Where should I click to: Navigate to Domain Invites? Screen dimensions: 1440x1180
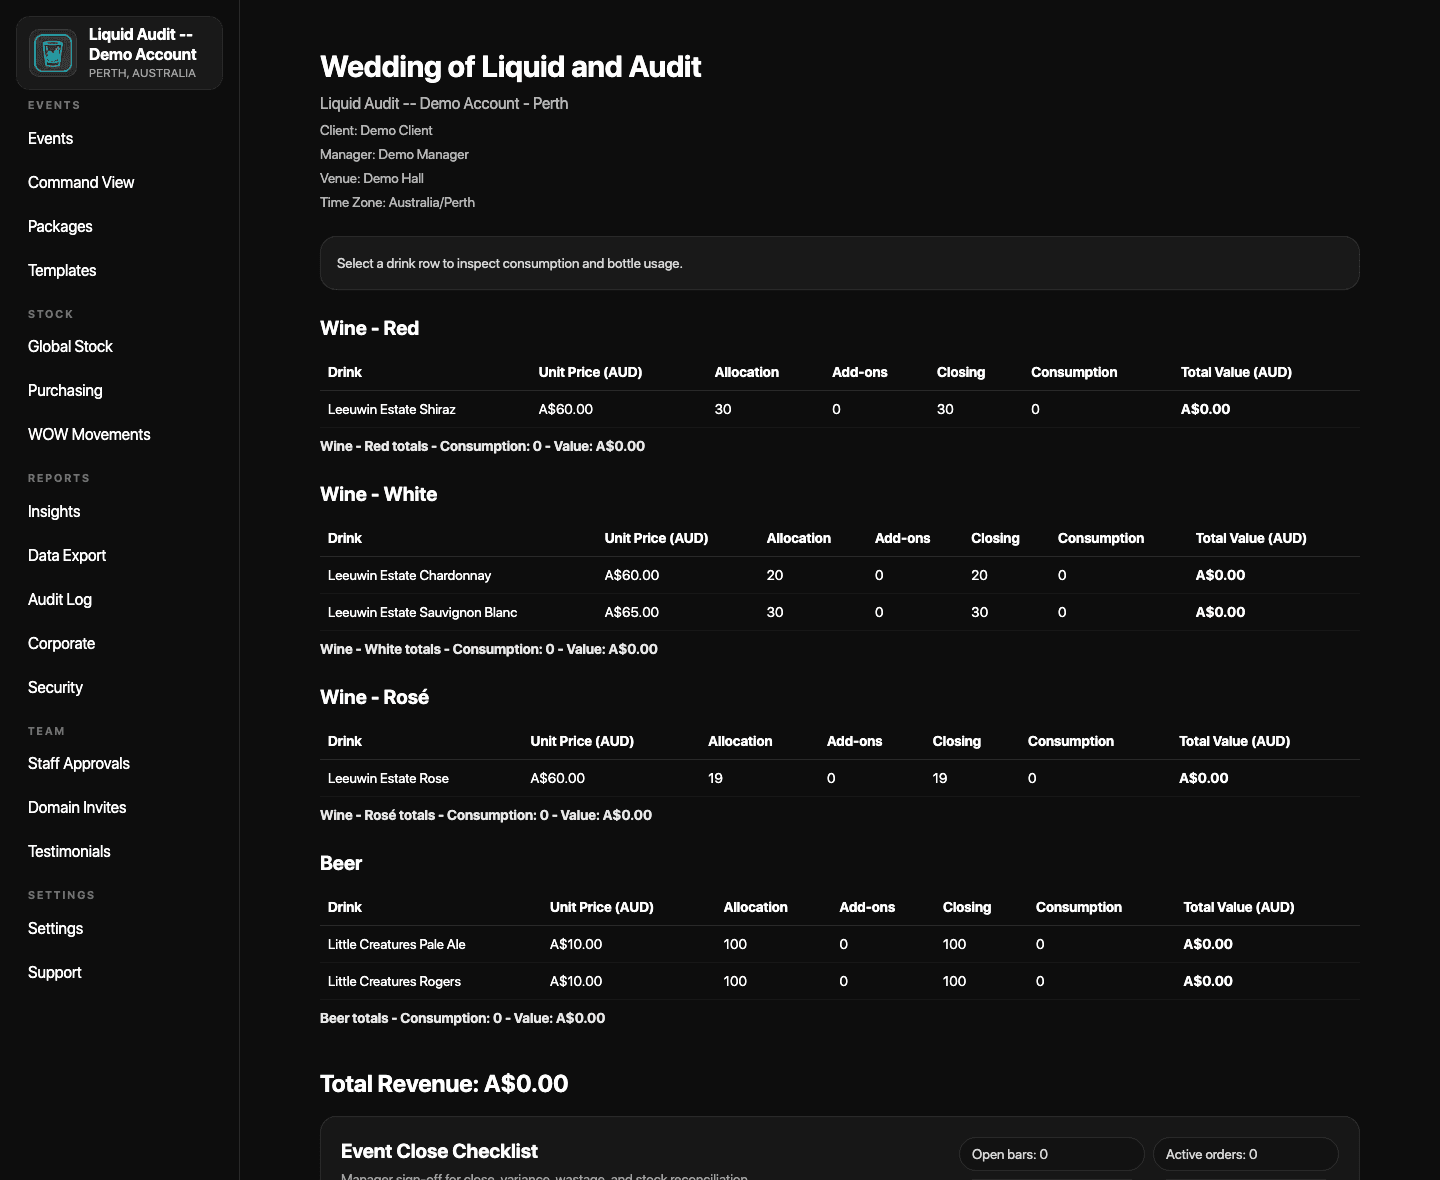tap(77, 807)
